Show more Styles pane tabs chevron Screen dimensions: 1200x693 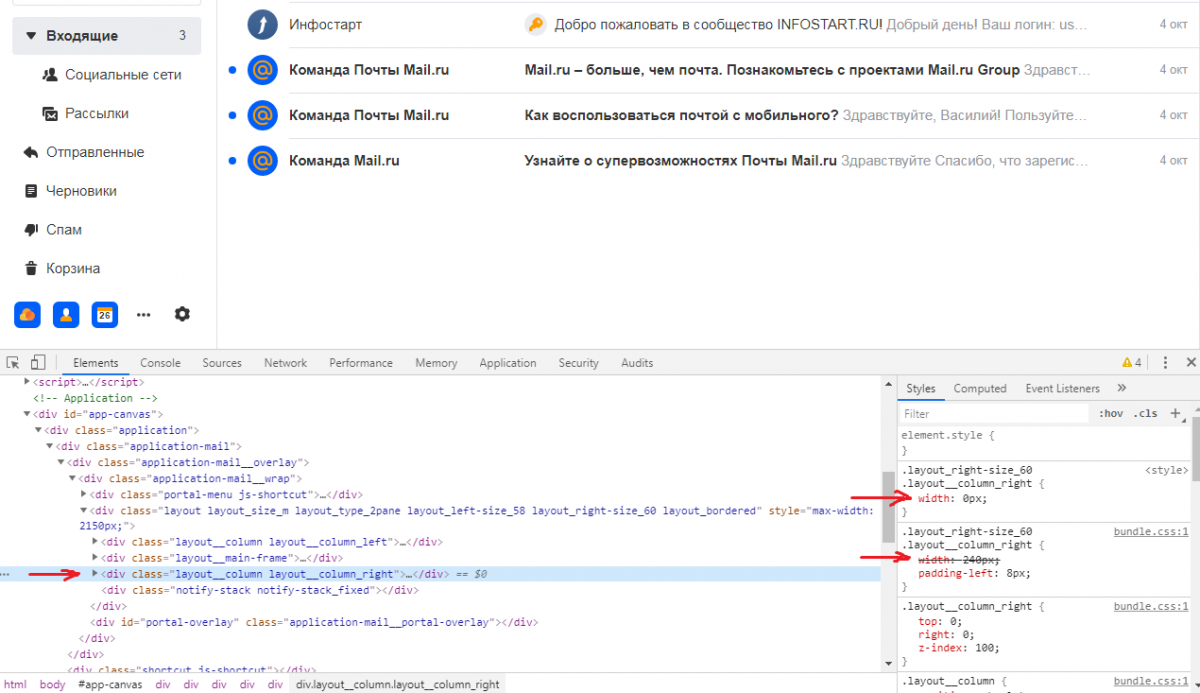1121,388
